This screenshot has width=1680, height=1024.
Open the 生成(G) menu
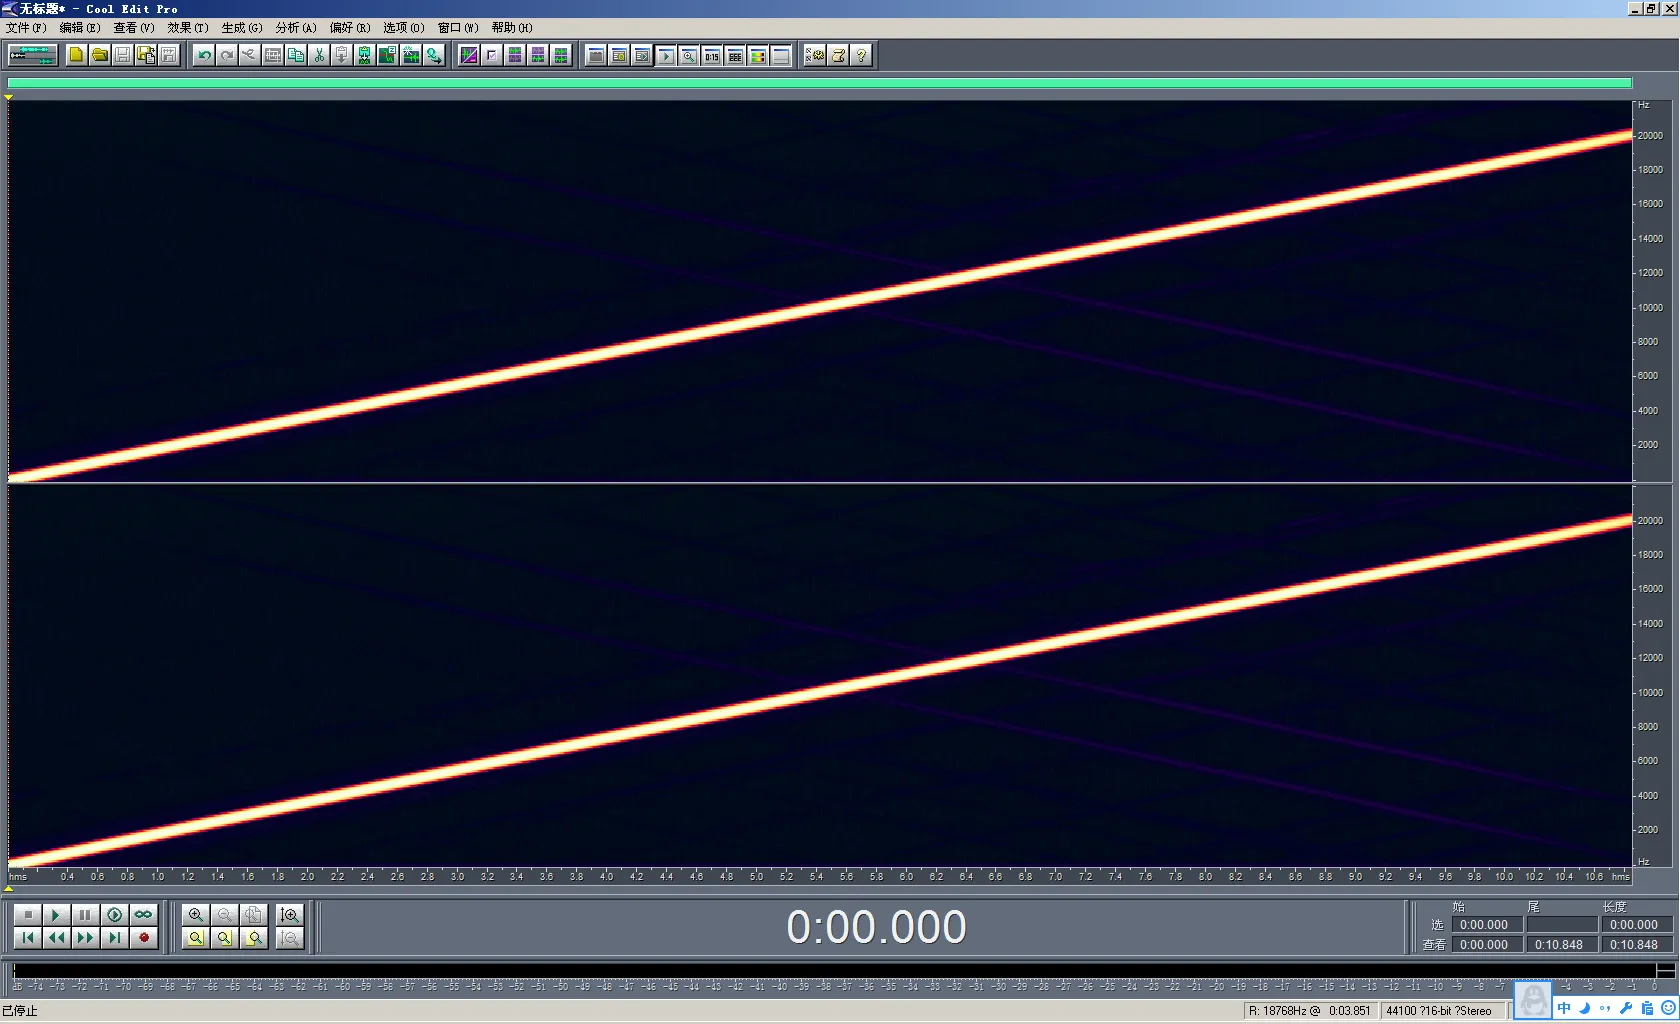point(242,28)
